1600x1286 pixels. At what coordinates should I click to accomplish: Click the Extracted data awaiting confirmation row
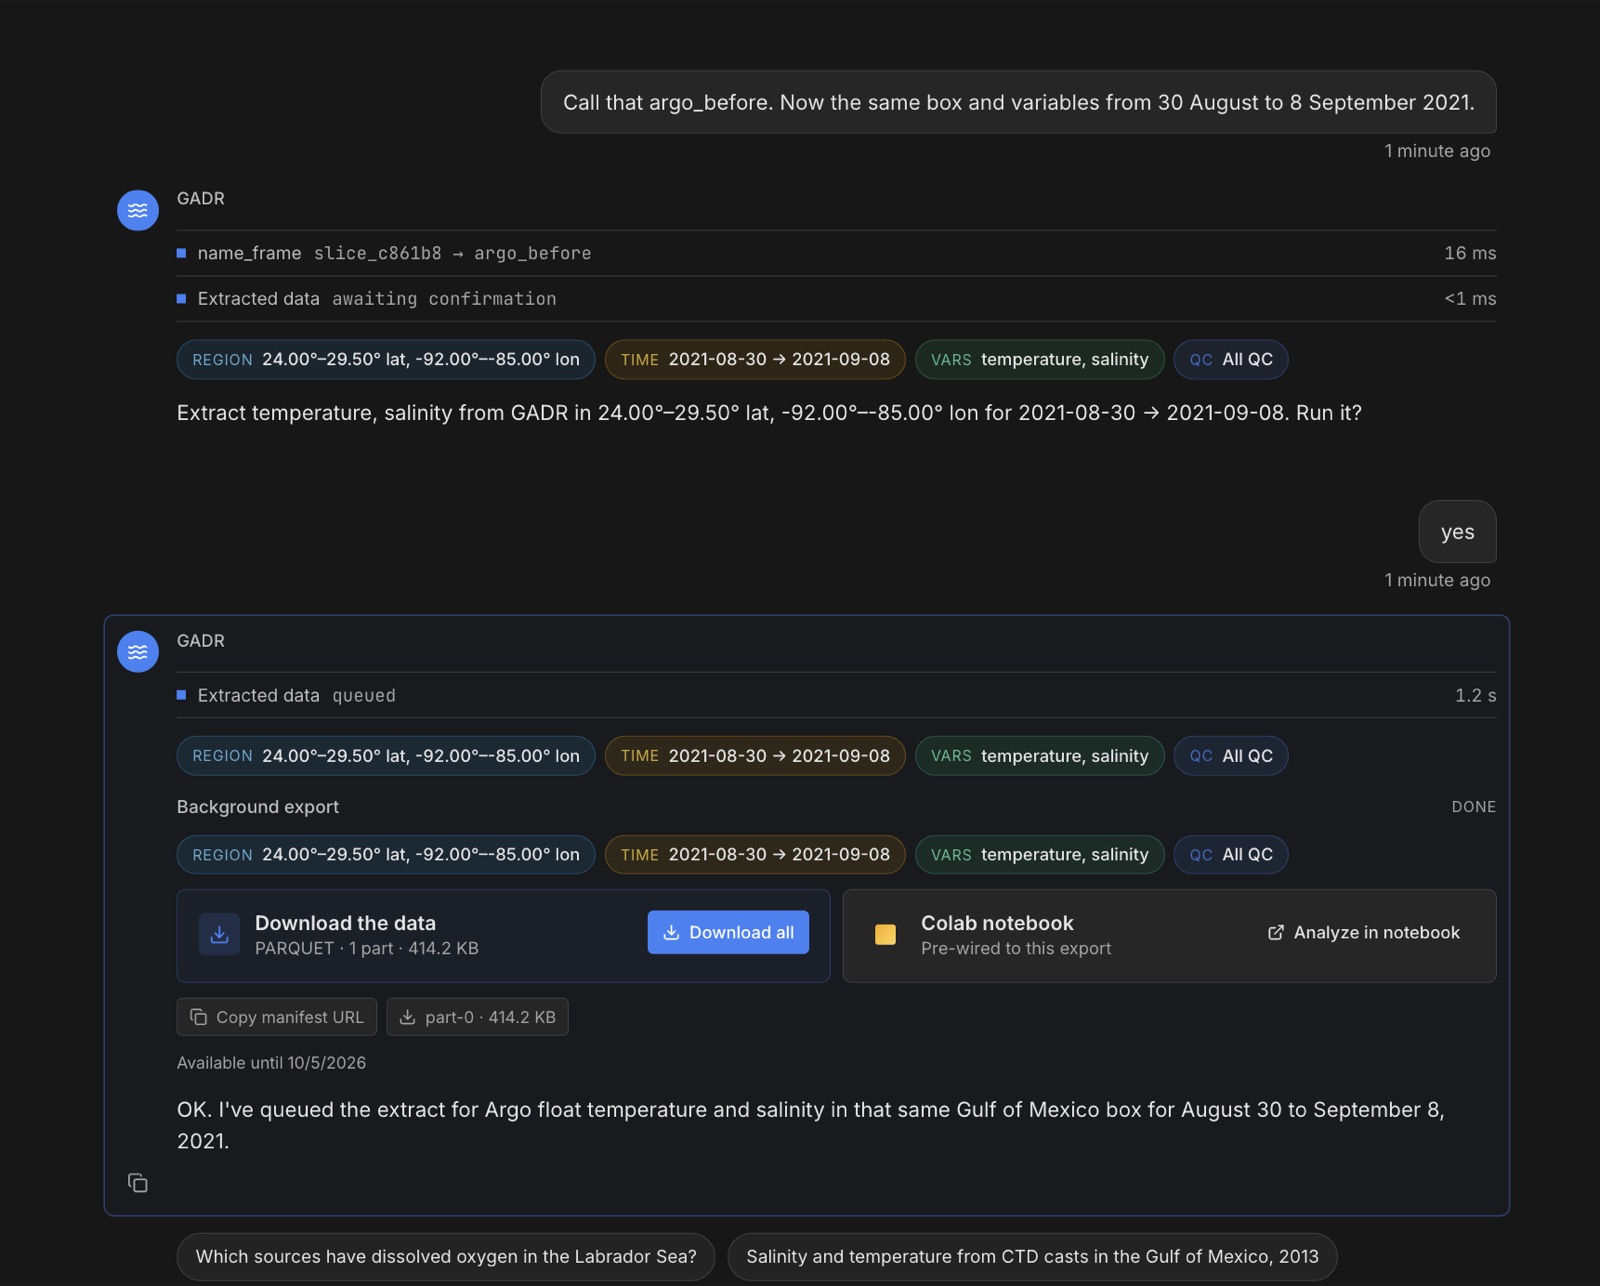click(x=836, y=299)
